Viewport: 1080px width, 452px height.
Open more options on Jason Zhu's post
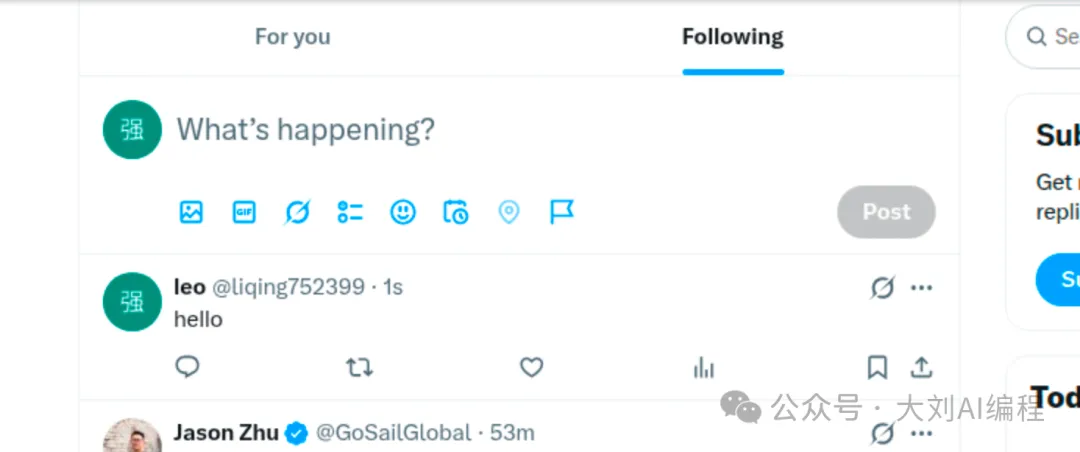922,433
